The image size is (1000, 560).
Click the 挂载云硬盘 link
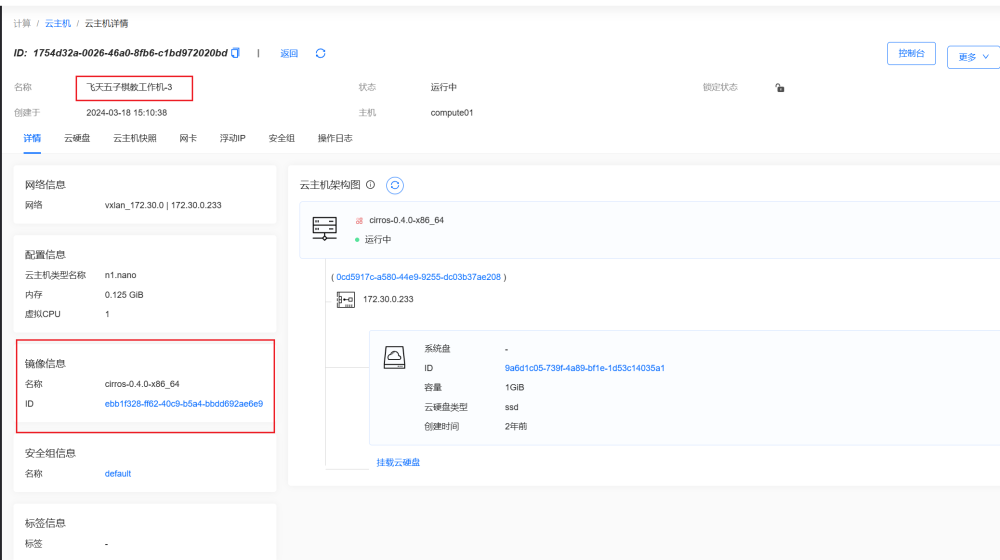(398, 462)
